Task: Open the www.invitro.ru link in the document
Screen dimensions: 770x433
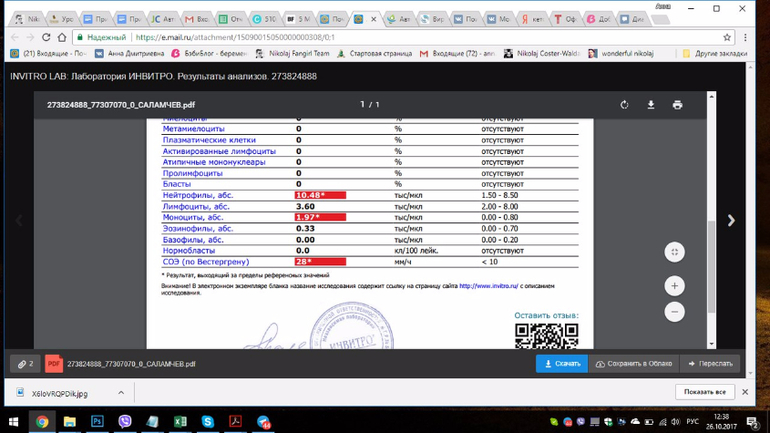Action: tap(489, 286)
